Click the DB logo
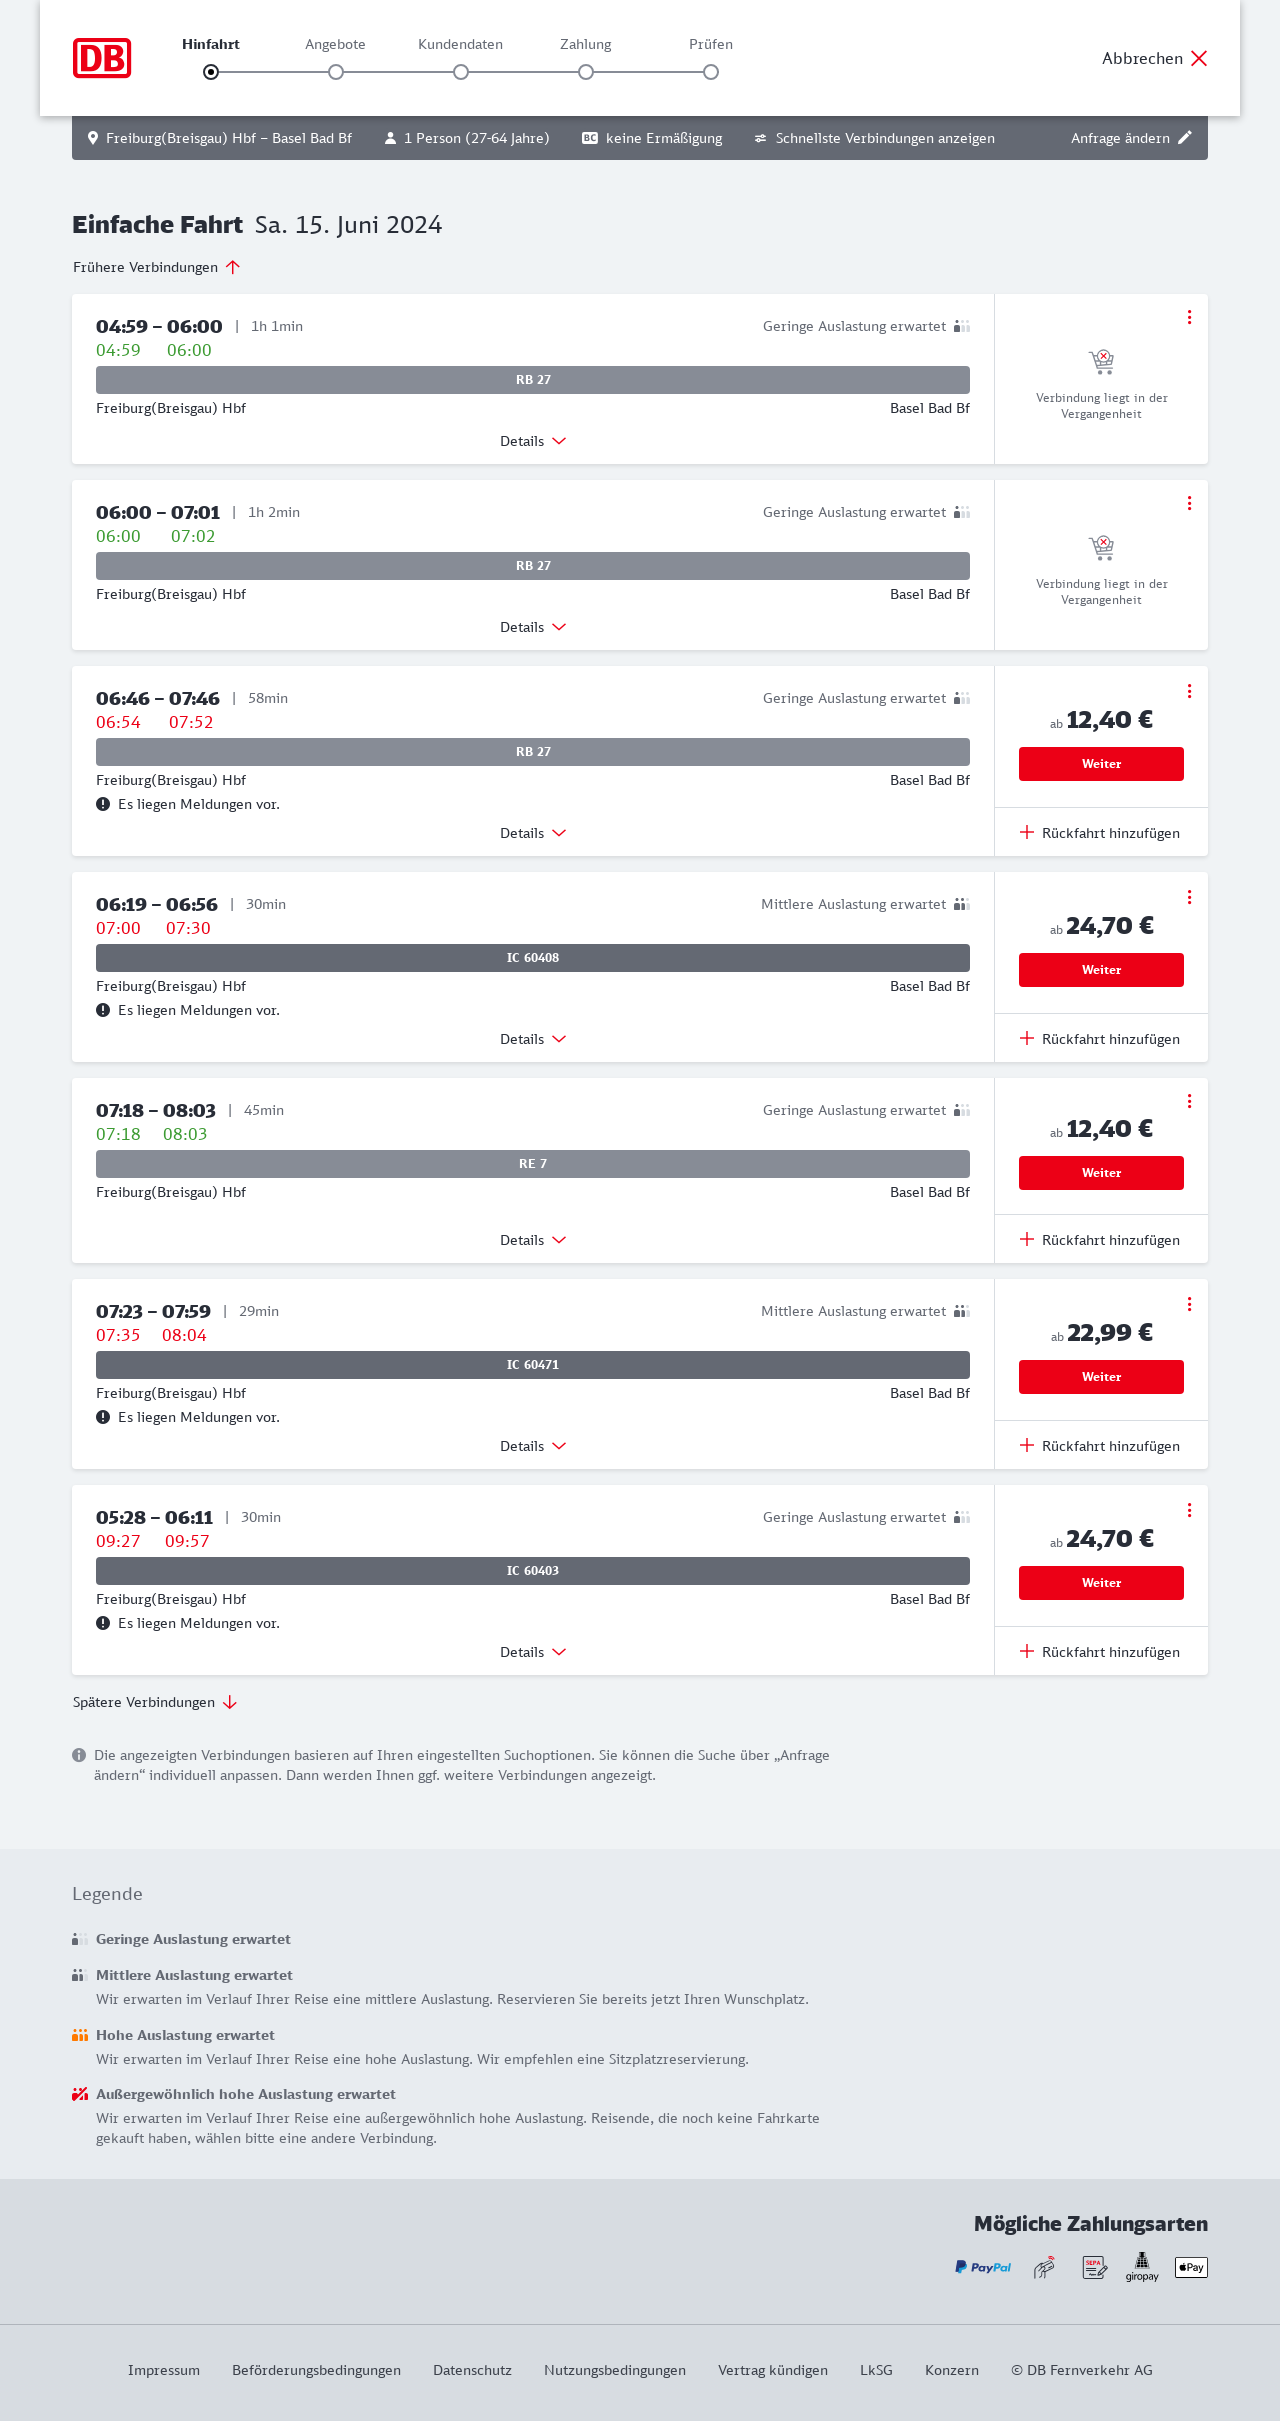Viewport: 1280px width, 2421px height. pyautogui.click(x=102, y=58)
